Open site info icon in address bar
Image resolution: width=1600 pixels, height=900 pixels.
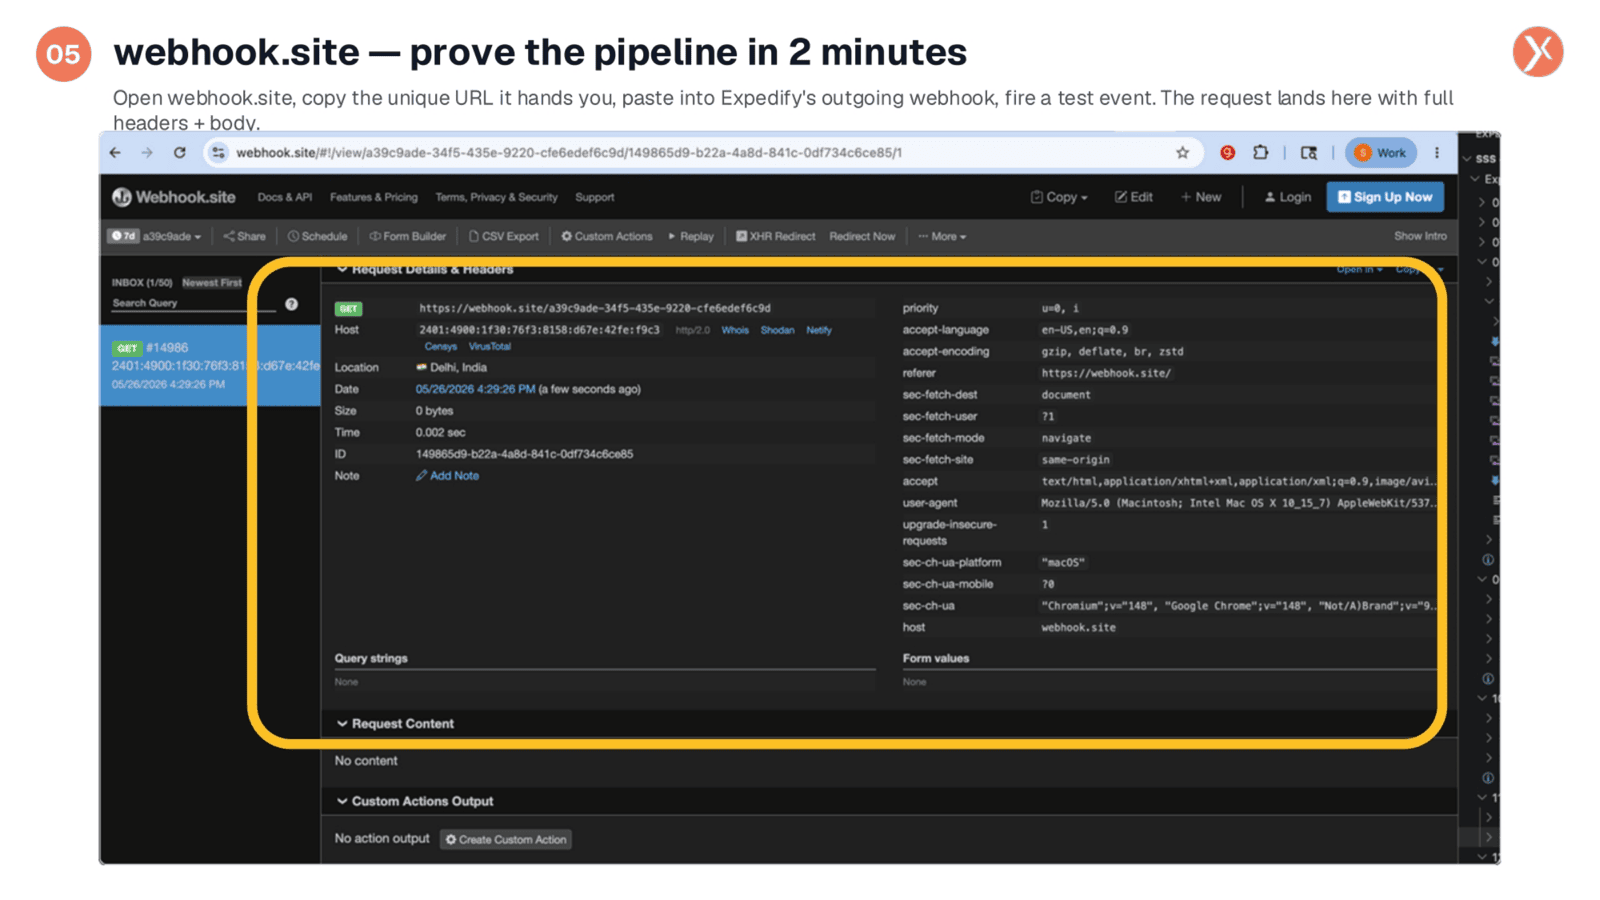pos(218,153)
